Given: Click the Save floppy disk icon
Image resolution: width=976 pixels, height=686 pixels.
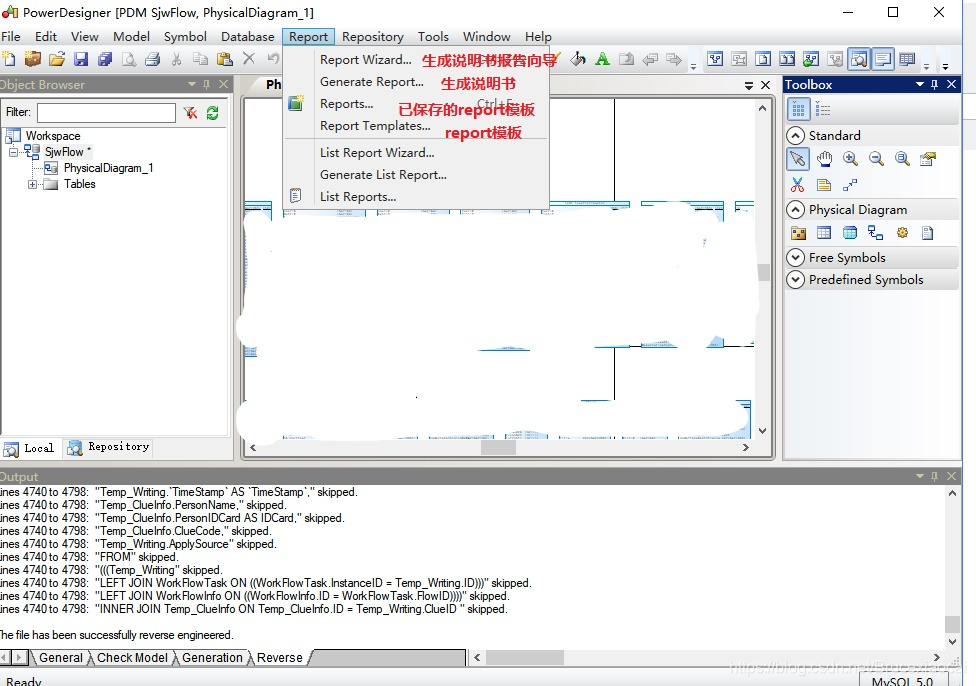Looking at the screenshot, I should (81, 59).
